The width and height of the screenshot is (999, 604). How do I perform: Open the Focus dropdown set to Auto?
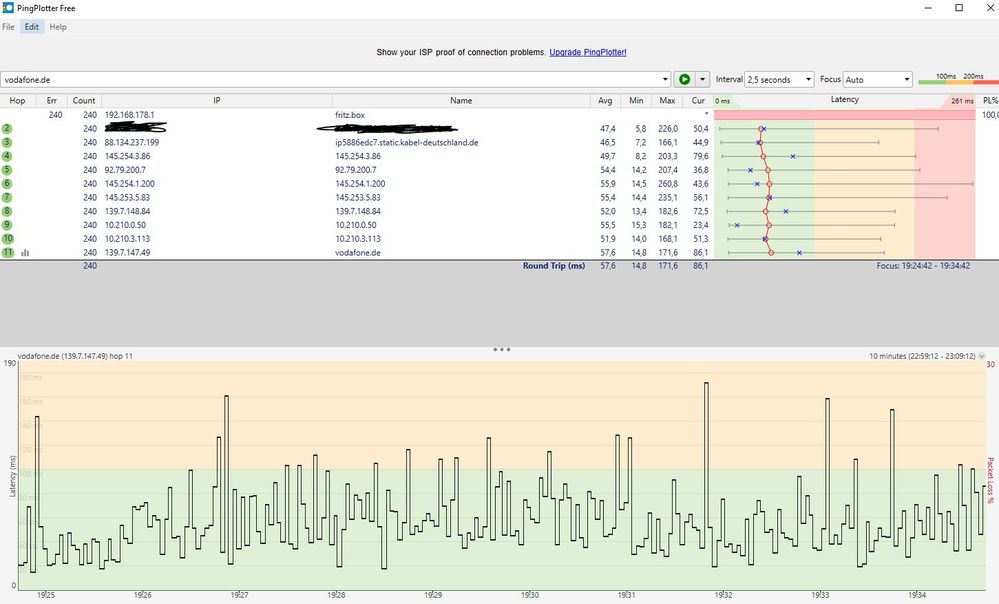click(878, 80)
